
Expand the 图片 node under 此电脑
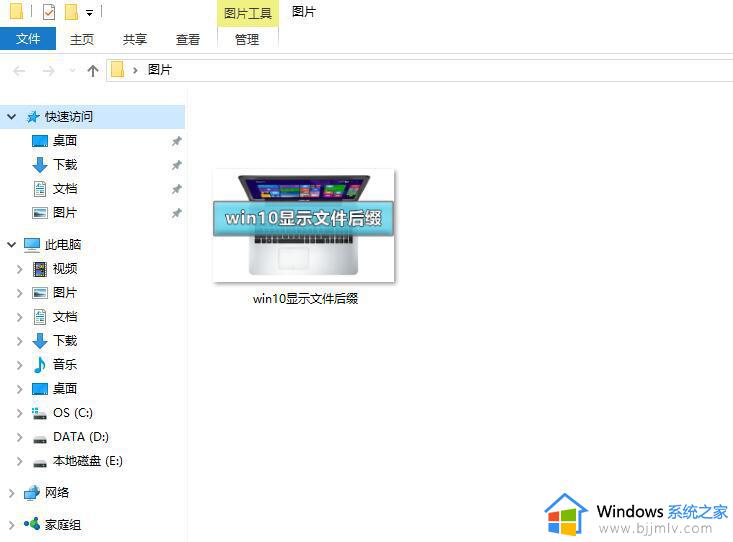click(x=20, y=293)
